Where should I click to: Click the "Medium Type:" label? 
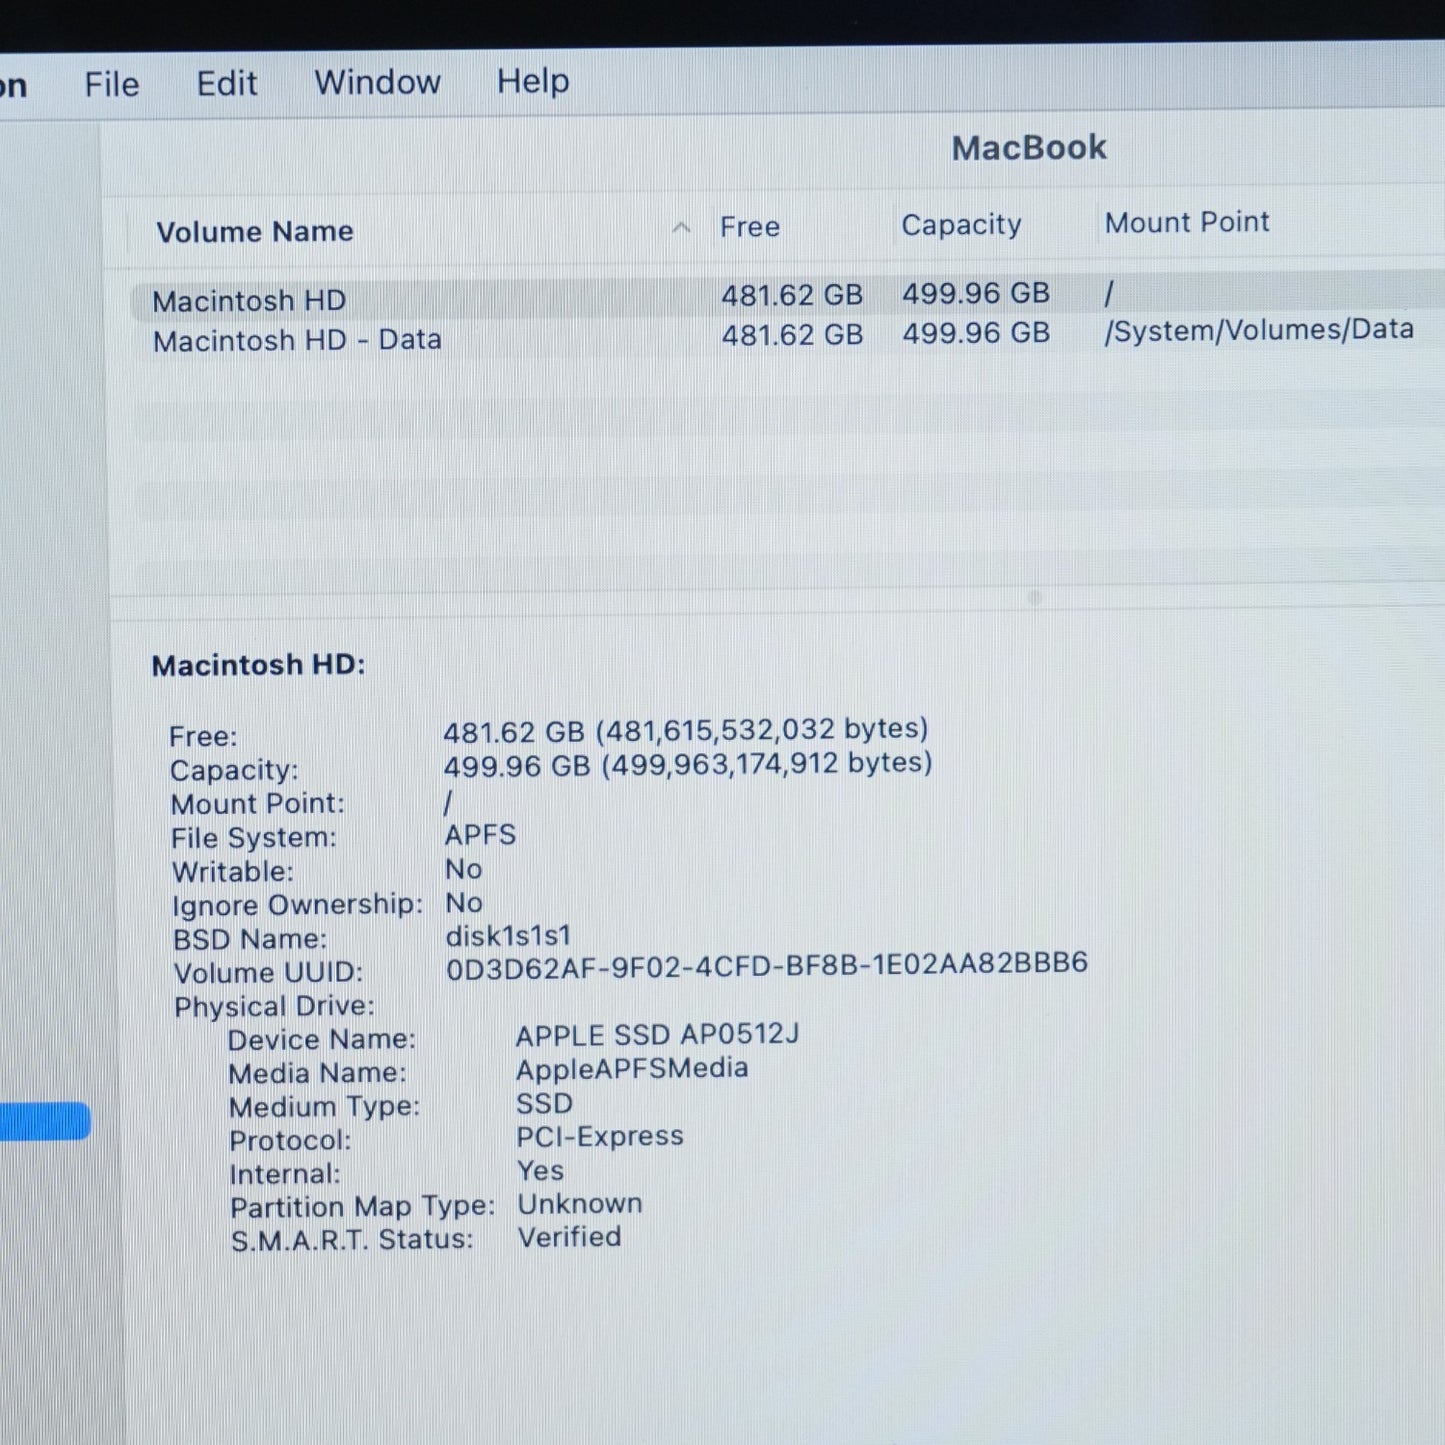pyautogui.click(x=324, y=1107)
